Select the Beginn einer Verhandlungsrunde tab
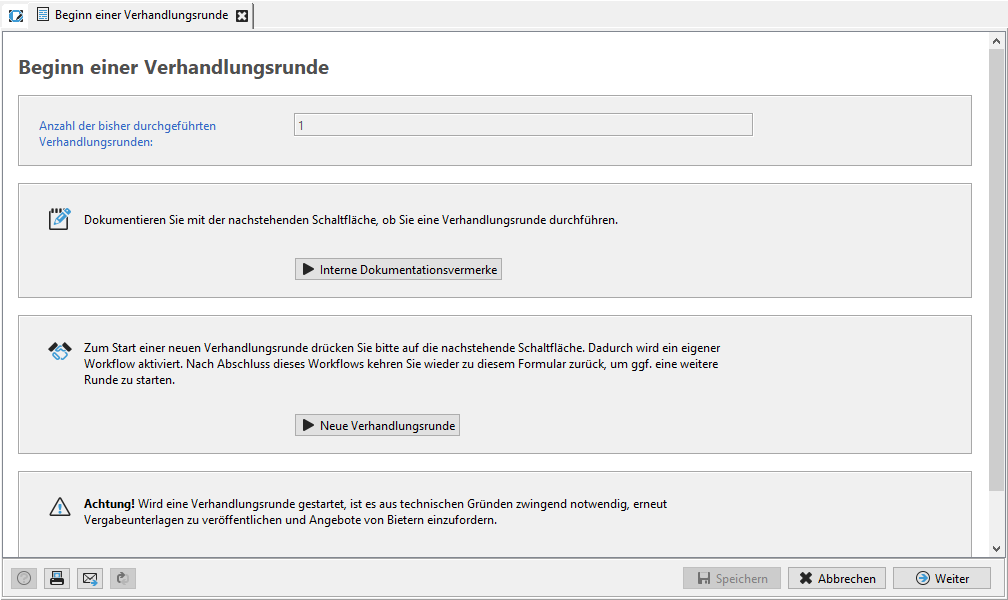1008x600 pixels. click(x=140, y=16)
